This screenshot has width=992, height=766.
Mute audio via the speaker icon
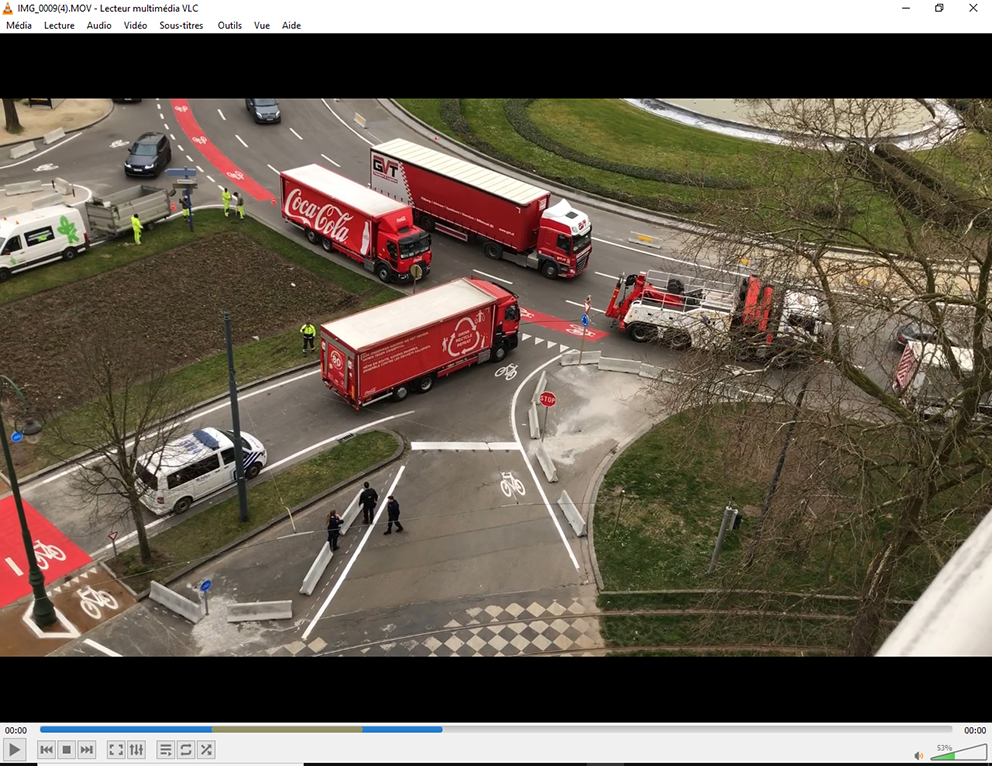tap(919, 755)
